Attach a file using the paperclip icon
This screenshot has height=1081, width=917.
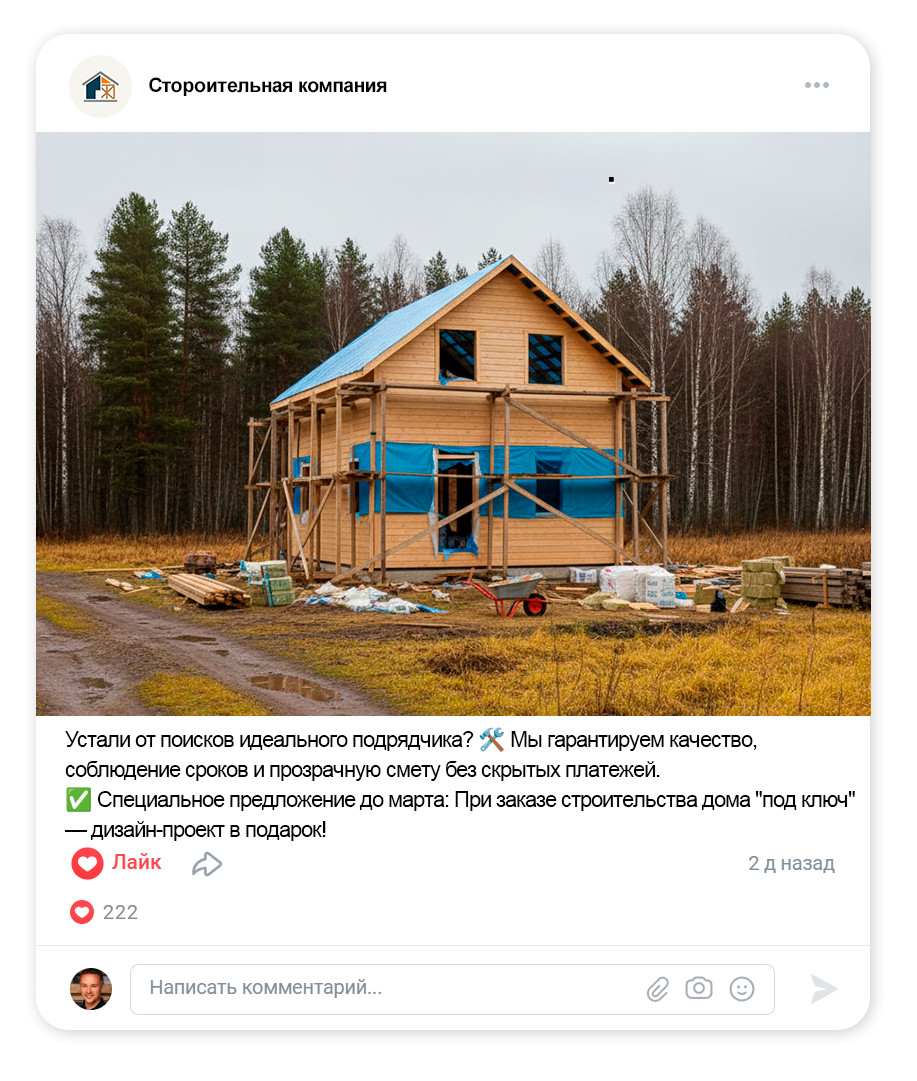pos(658,989)
